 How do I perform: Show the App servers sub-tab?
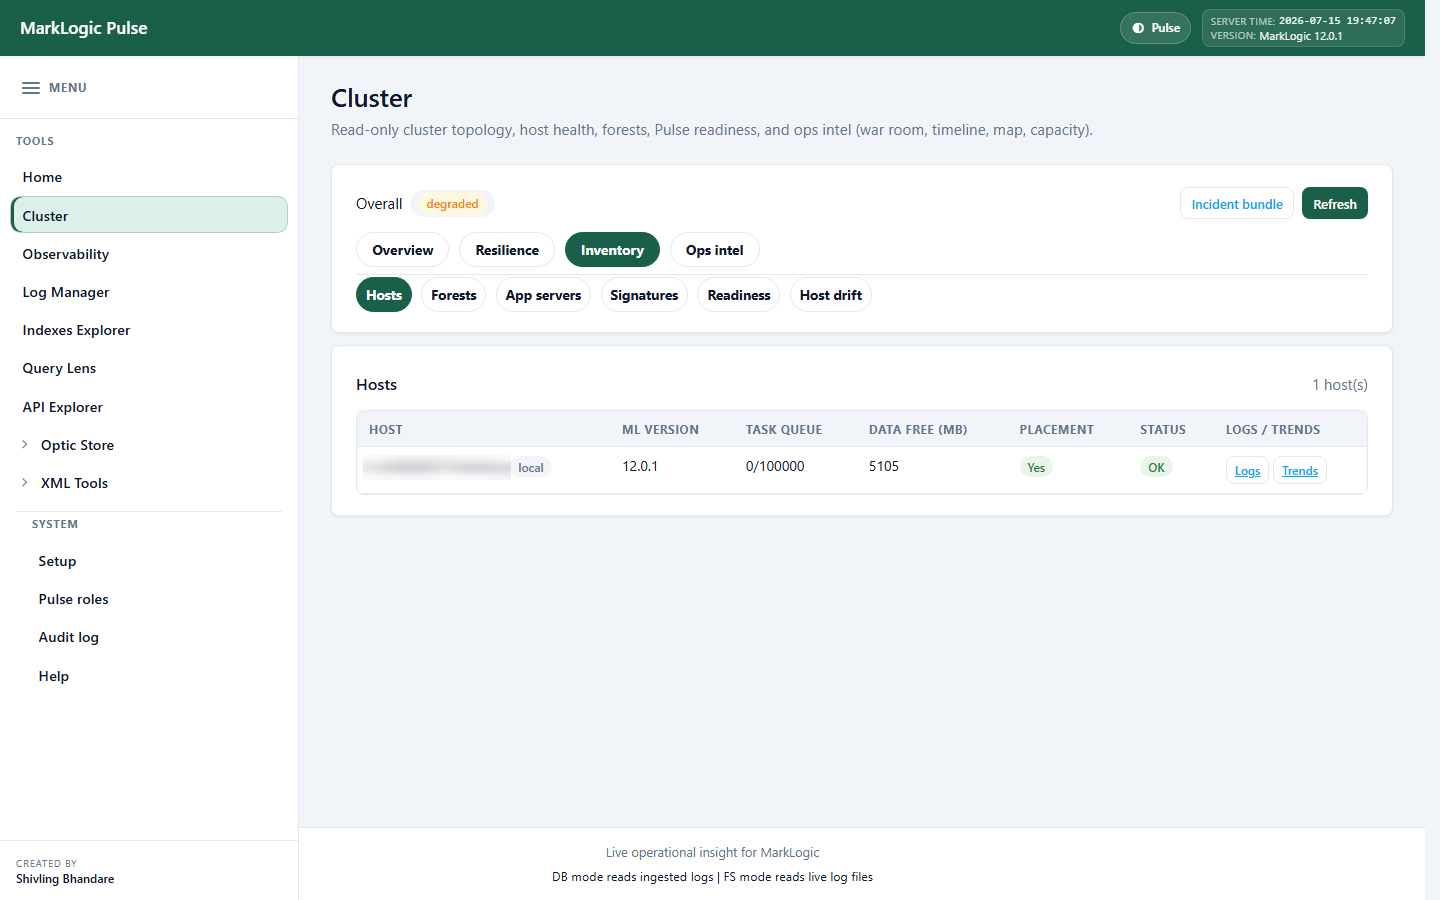click(x=543, y=295)
